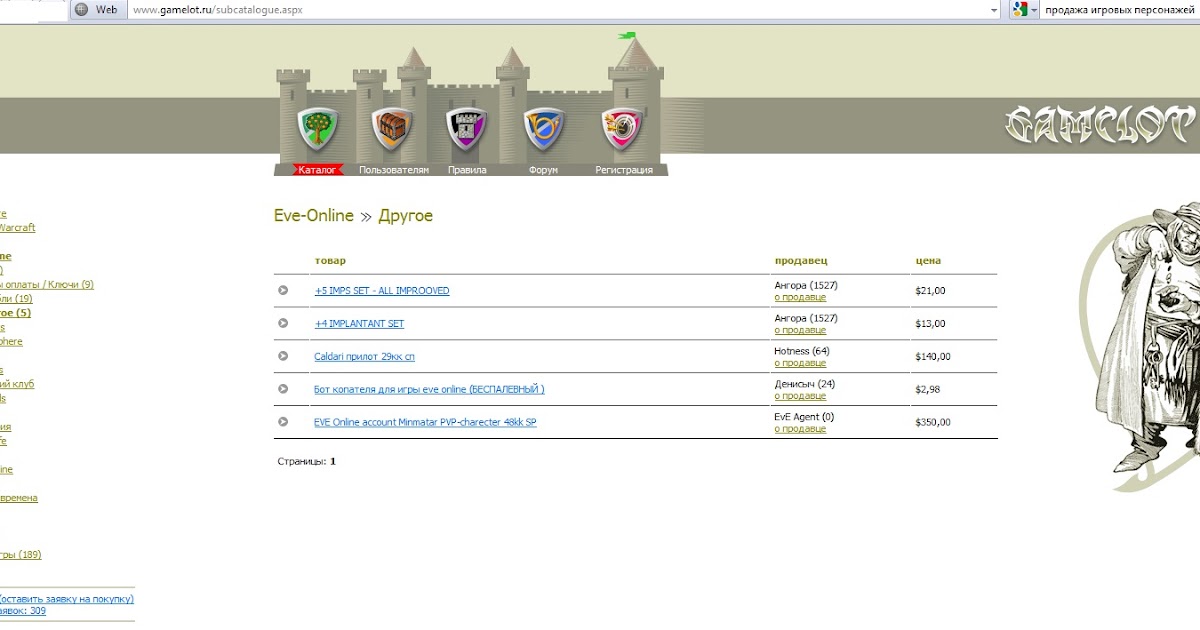Click the price $21,00
This screenshot has width=1200, height=630.
pos(930,291)
